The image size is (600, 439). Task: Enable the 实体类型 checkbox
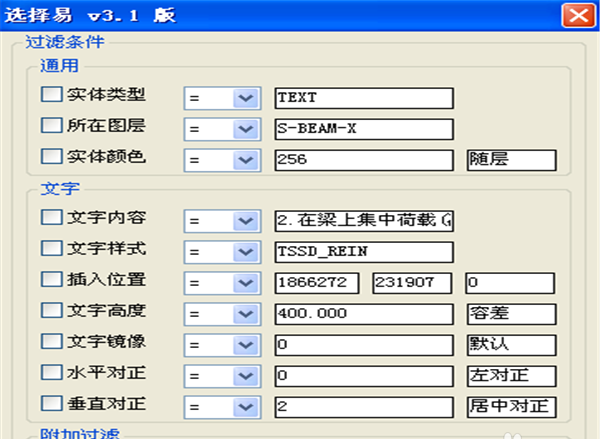tap(50, 96)
